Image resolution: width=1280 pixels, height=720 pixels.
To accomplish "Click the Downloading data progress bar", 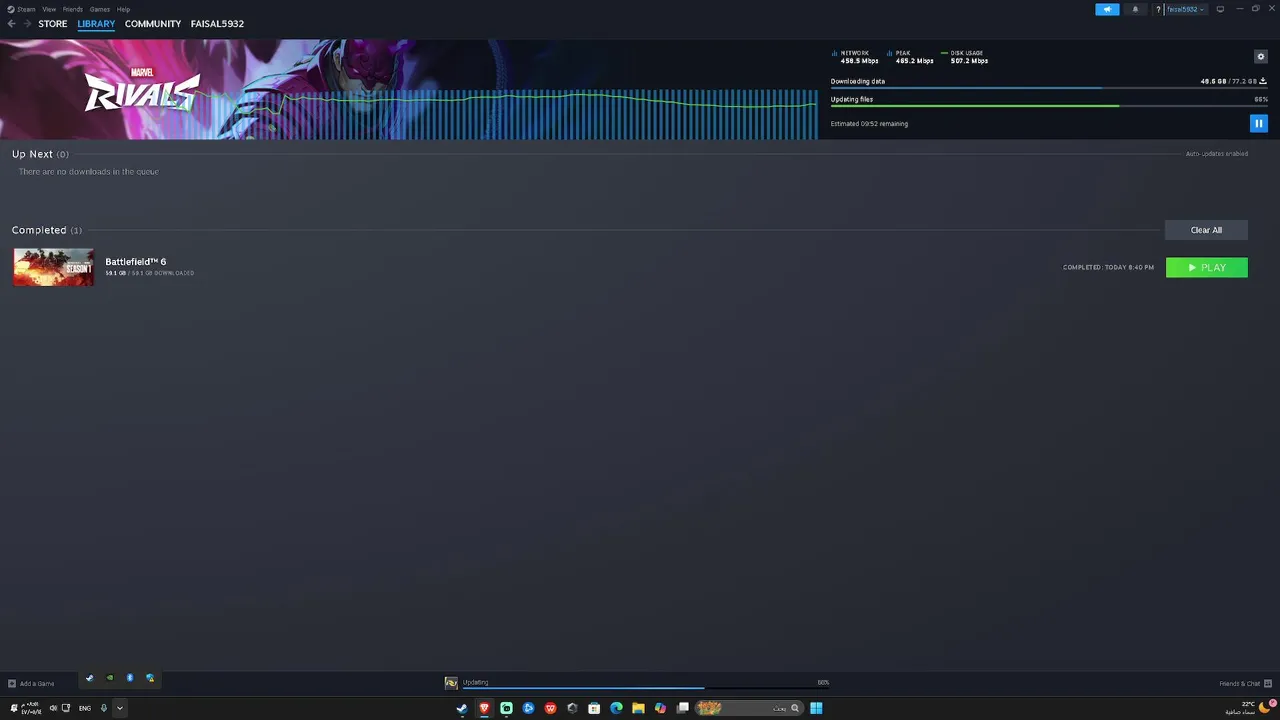I will [1049, 88].
